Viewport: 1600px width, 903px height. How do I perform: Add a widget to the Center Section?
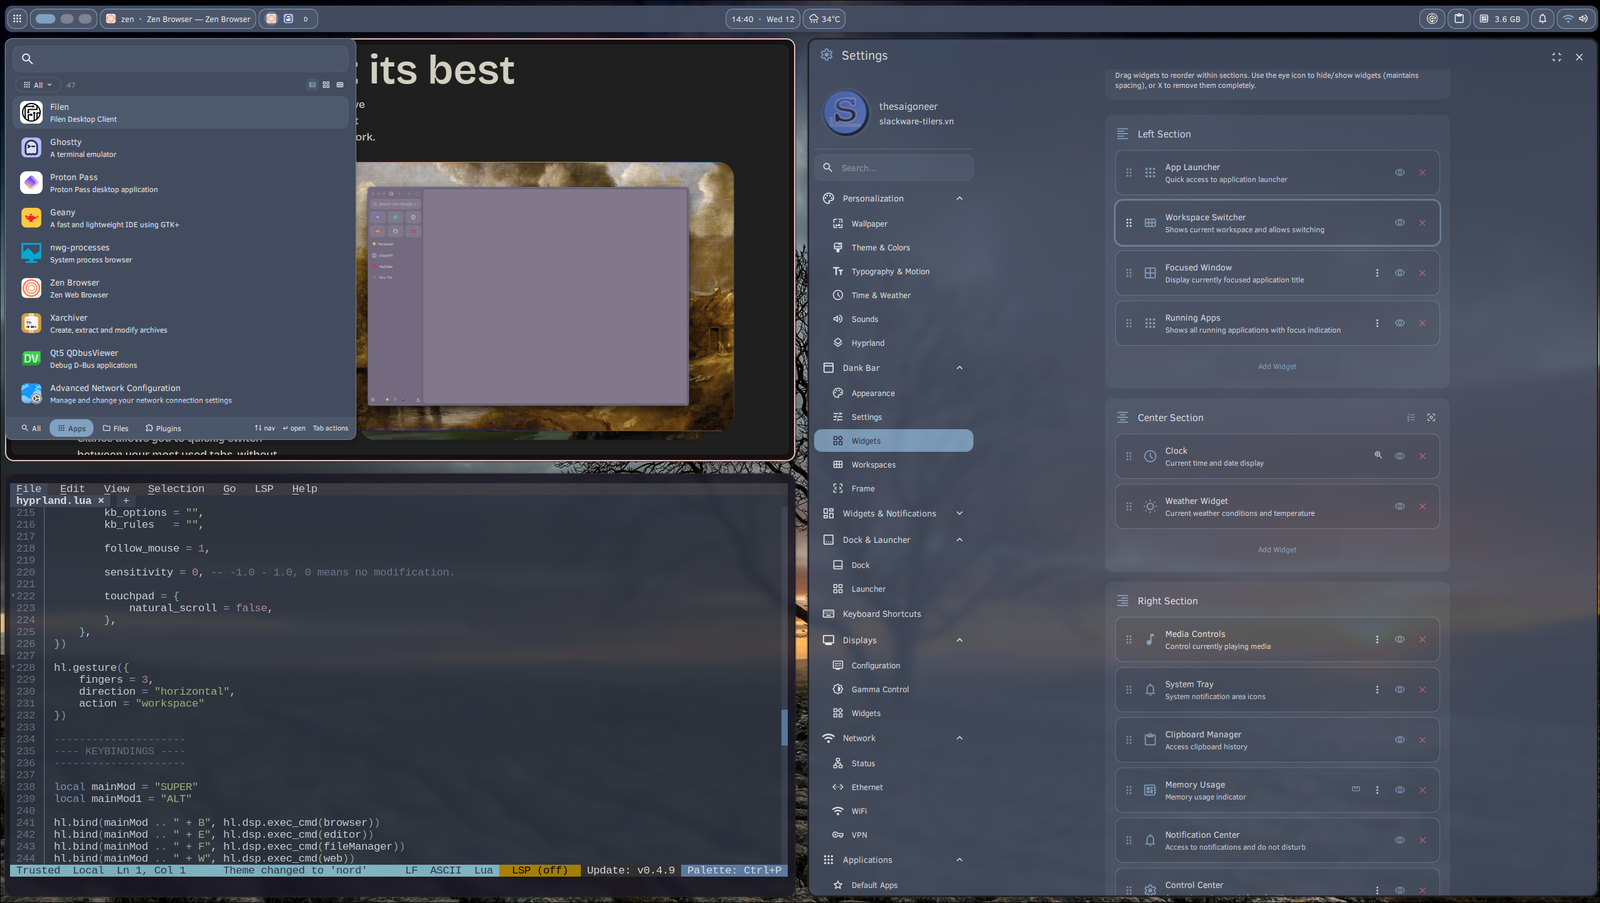(x=1277, y=550)
